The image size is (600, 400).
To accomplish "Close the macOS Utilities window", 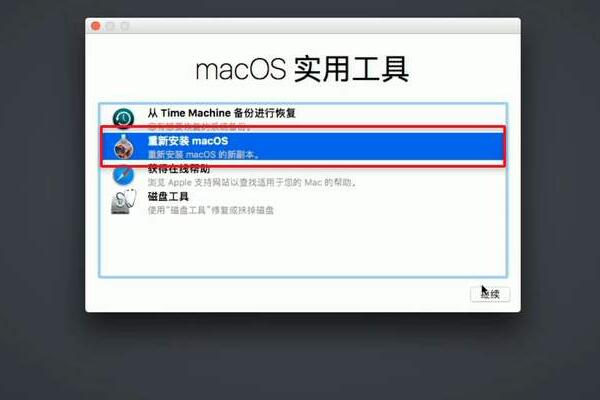I will pos(96,26).
